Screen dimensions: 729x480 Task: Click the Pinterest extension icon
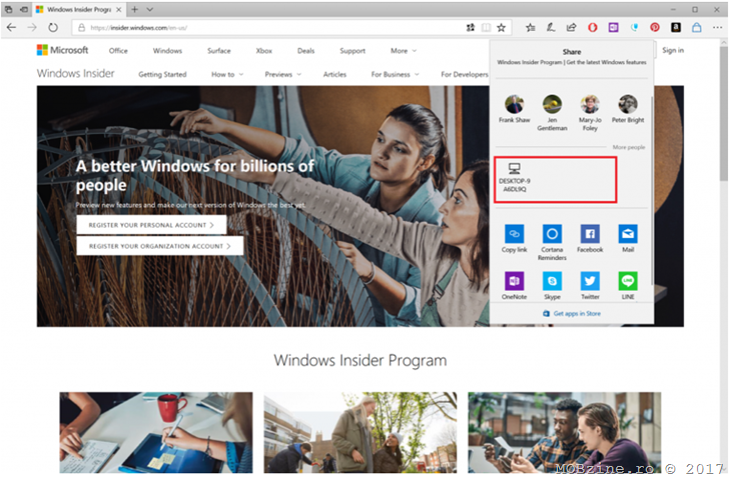click(655, 27)
